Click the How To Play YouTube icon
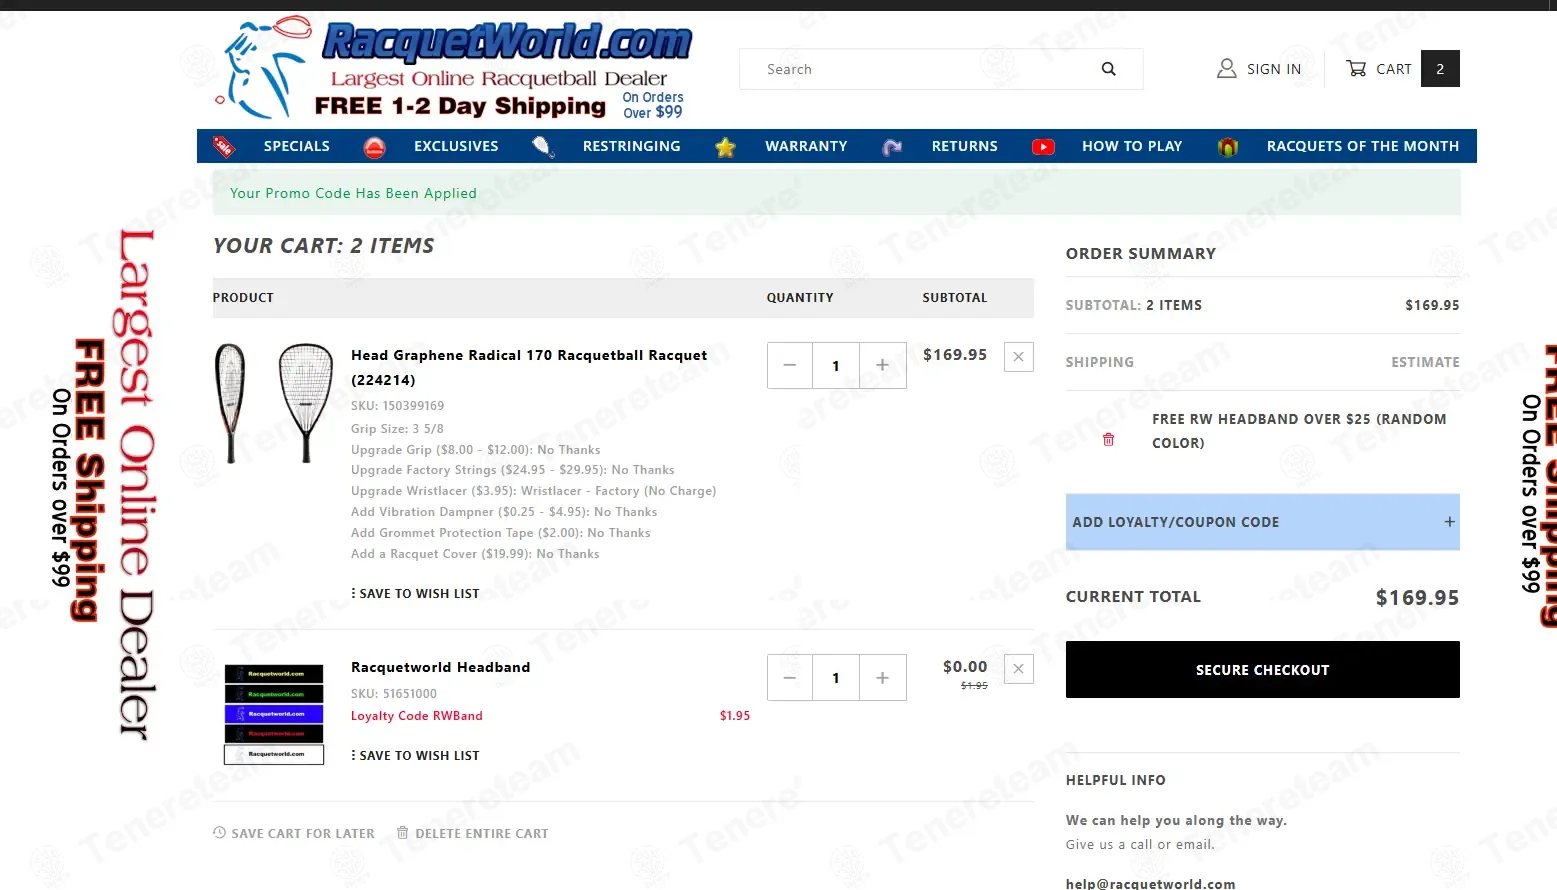Viewport: 1557px width, 890px height. pos(1043,147)
